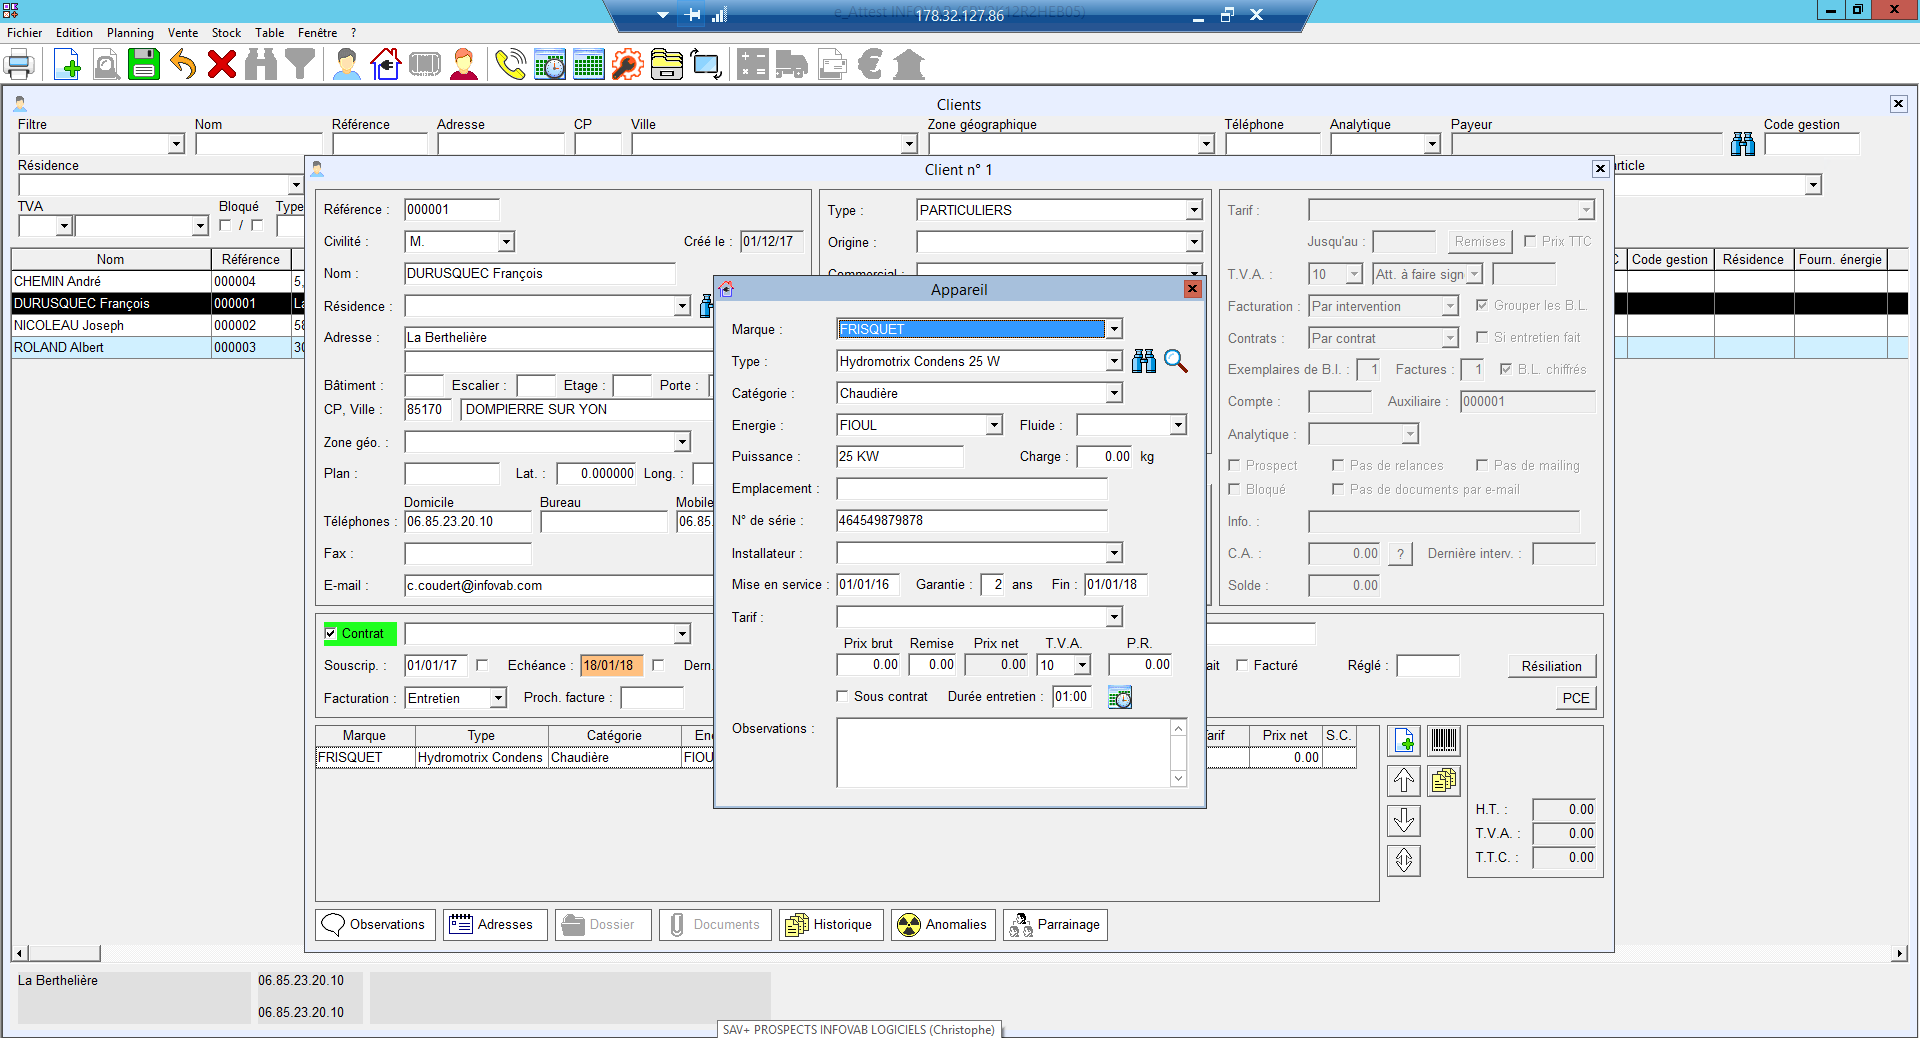Click the Historique button

[x=831, y=925]
